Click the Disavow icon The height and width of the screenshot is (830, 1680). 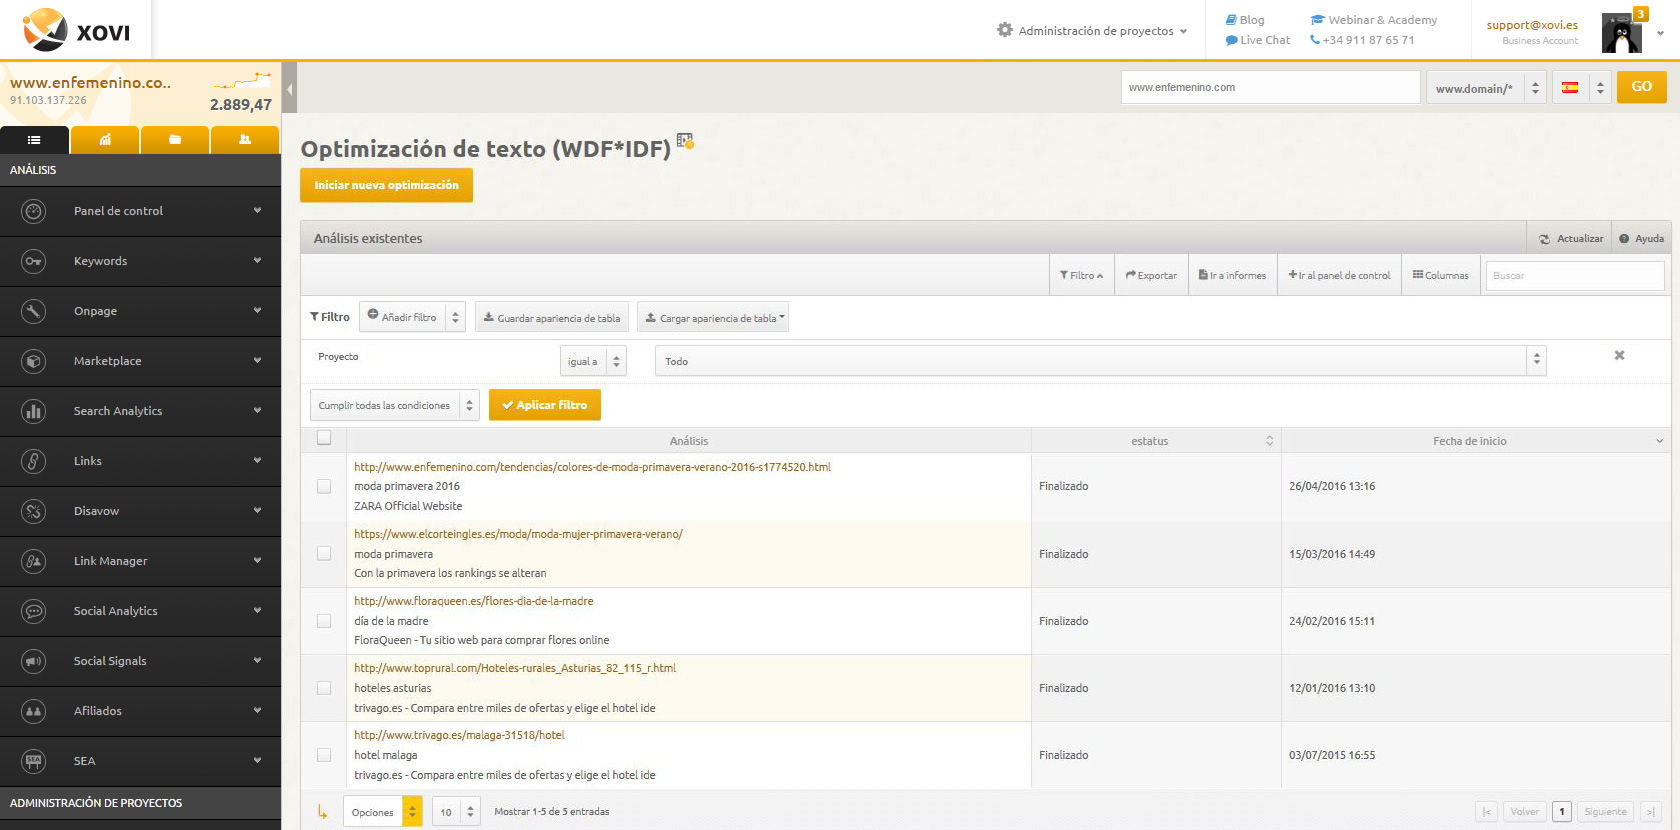(34, 511)
